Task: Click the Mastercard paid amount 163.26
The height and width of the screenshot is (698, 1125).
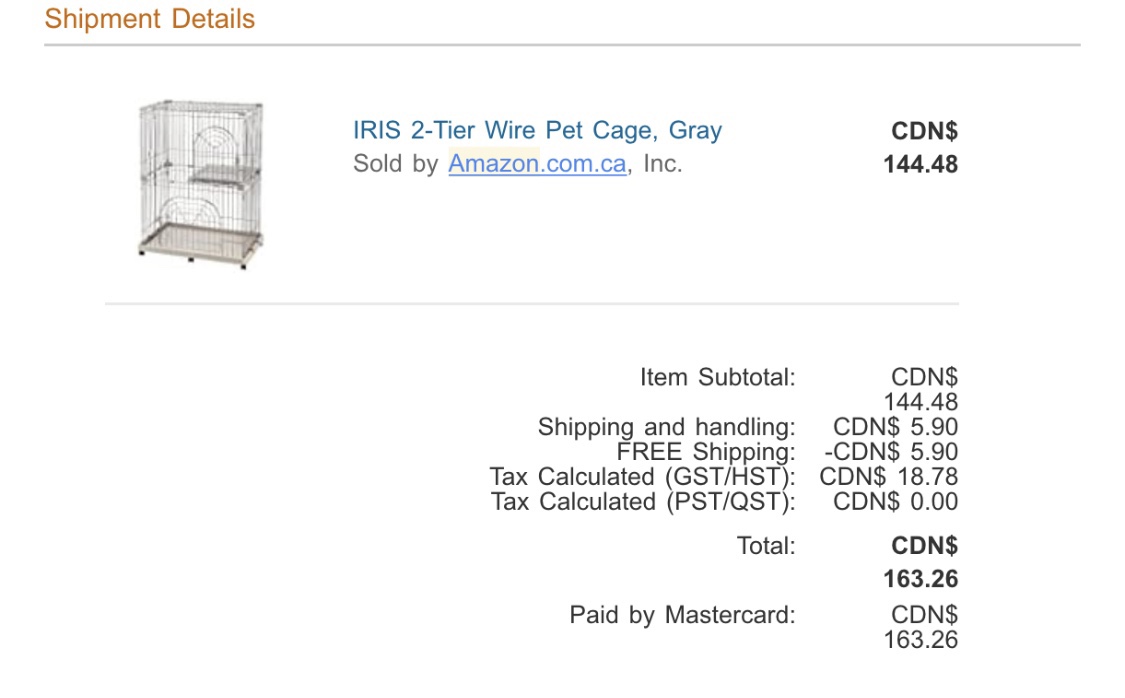Action: pyautogui.click(x=921, y=640)
